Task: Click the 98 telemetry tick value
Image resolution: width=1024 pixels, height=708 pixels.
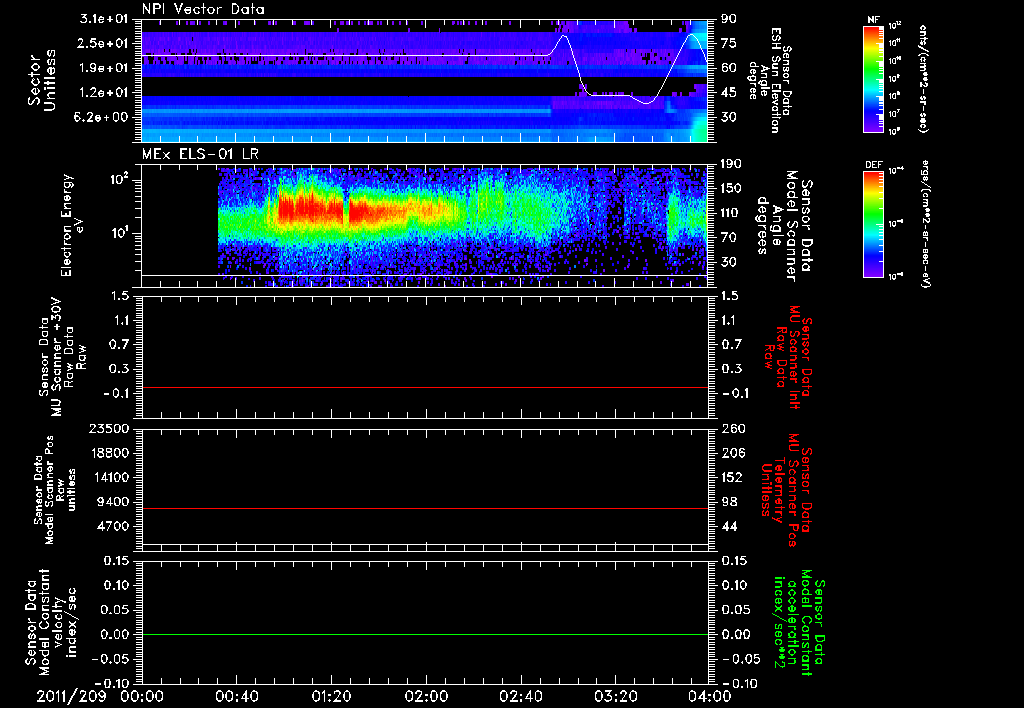Action: 729,502
